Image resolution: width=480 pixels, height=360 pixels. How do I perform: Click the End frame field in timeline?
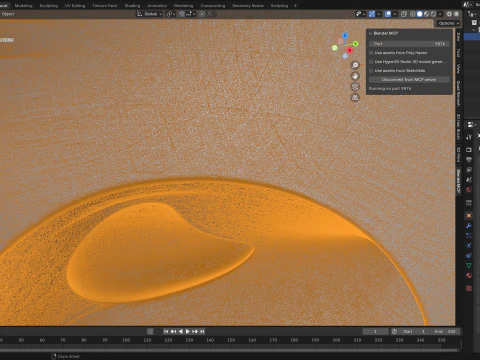tap(445, 331)
